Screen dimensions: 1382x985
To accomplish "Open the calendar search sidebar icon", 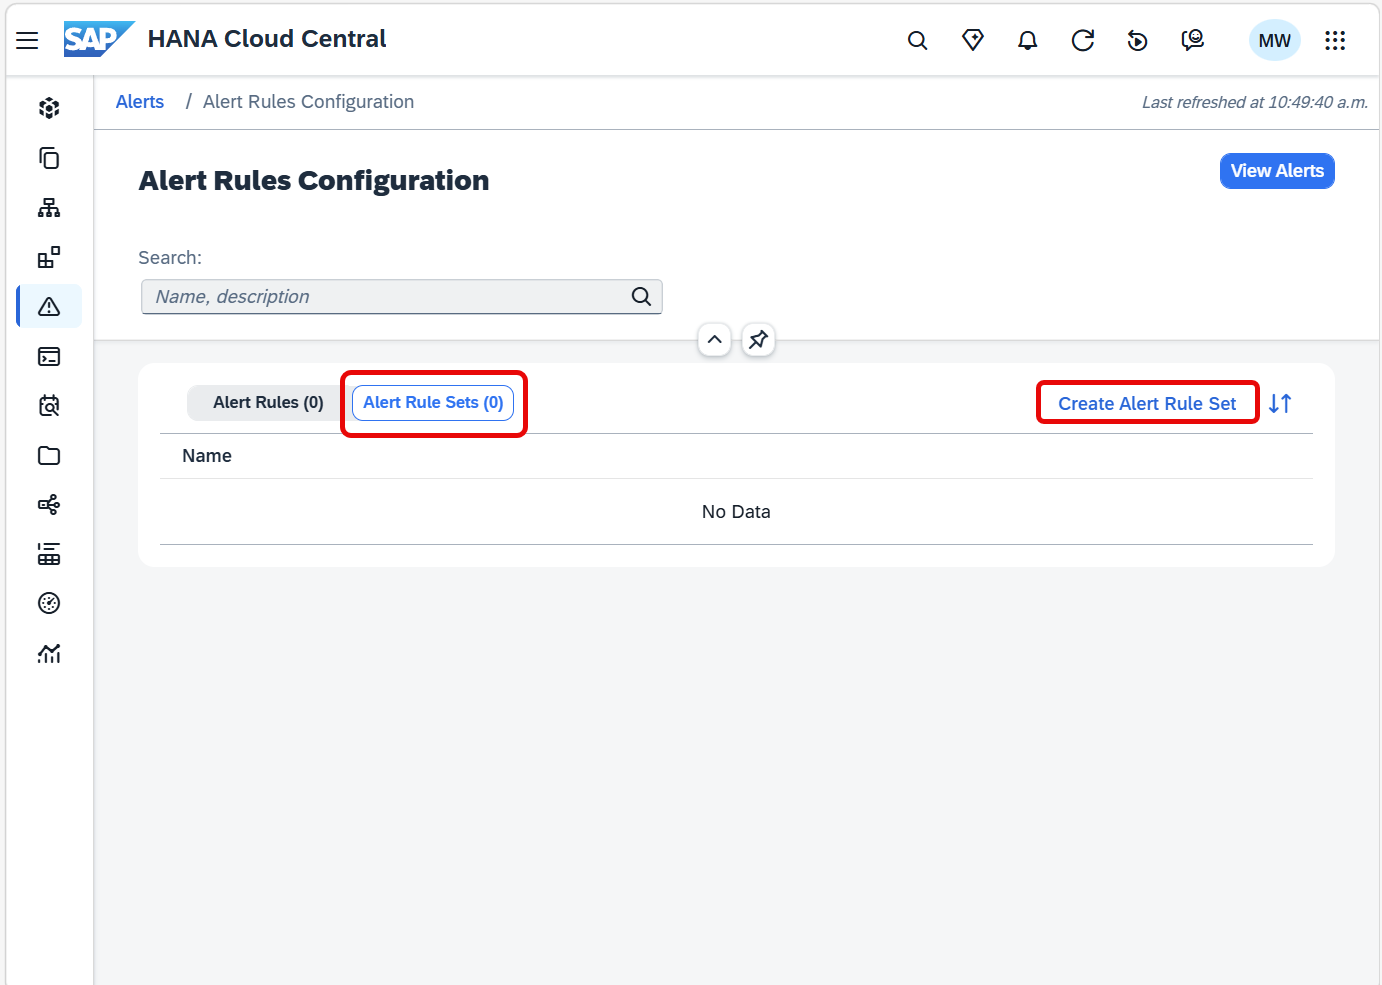I will (49, 405).
